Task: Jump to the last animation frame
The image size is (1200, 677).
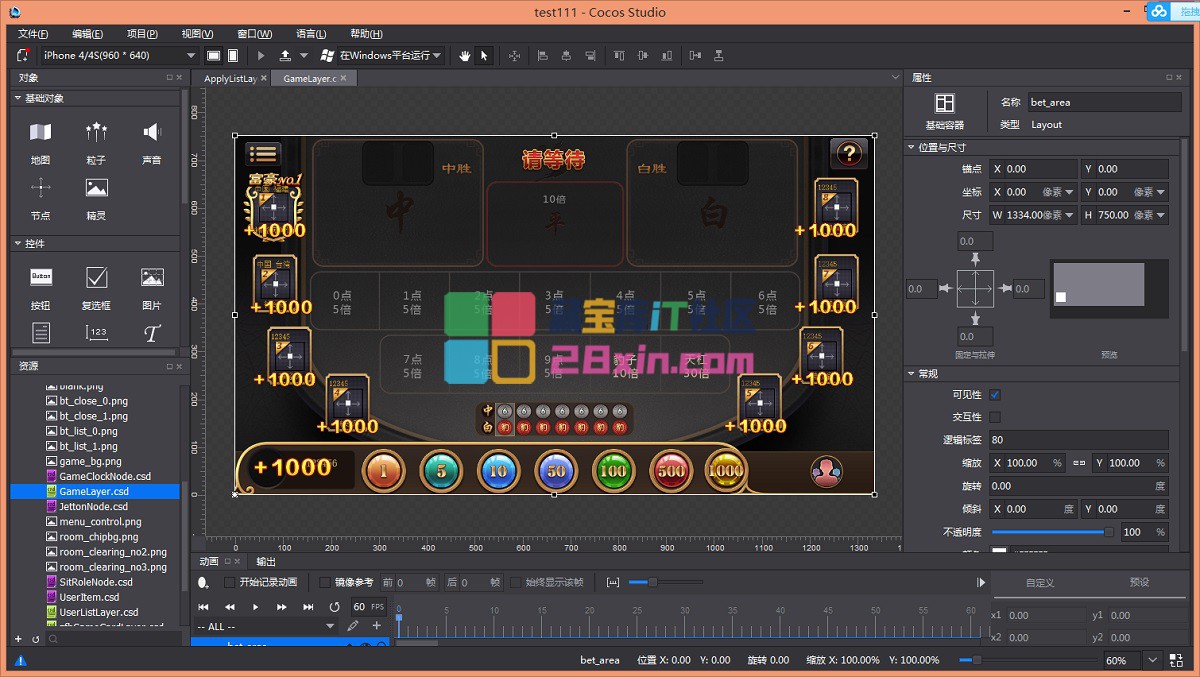Action: pos(308,607)
